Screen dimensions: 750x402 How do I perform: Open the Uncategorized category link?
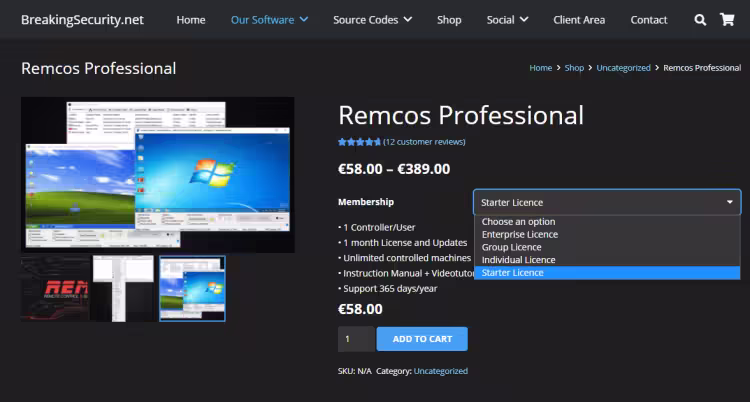point(441,371)
